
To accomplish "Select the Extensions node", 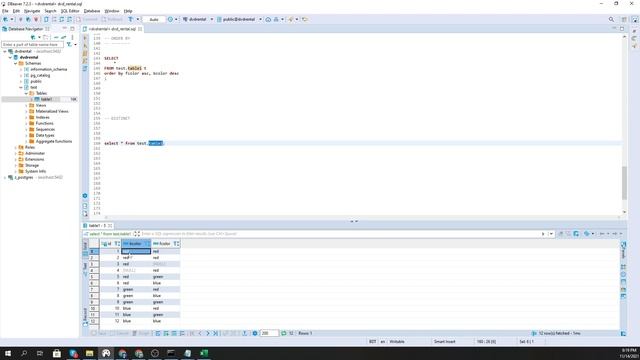I will pos(34,160).
